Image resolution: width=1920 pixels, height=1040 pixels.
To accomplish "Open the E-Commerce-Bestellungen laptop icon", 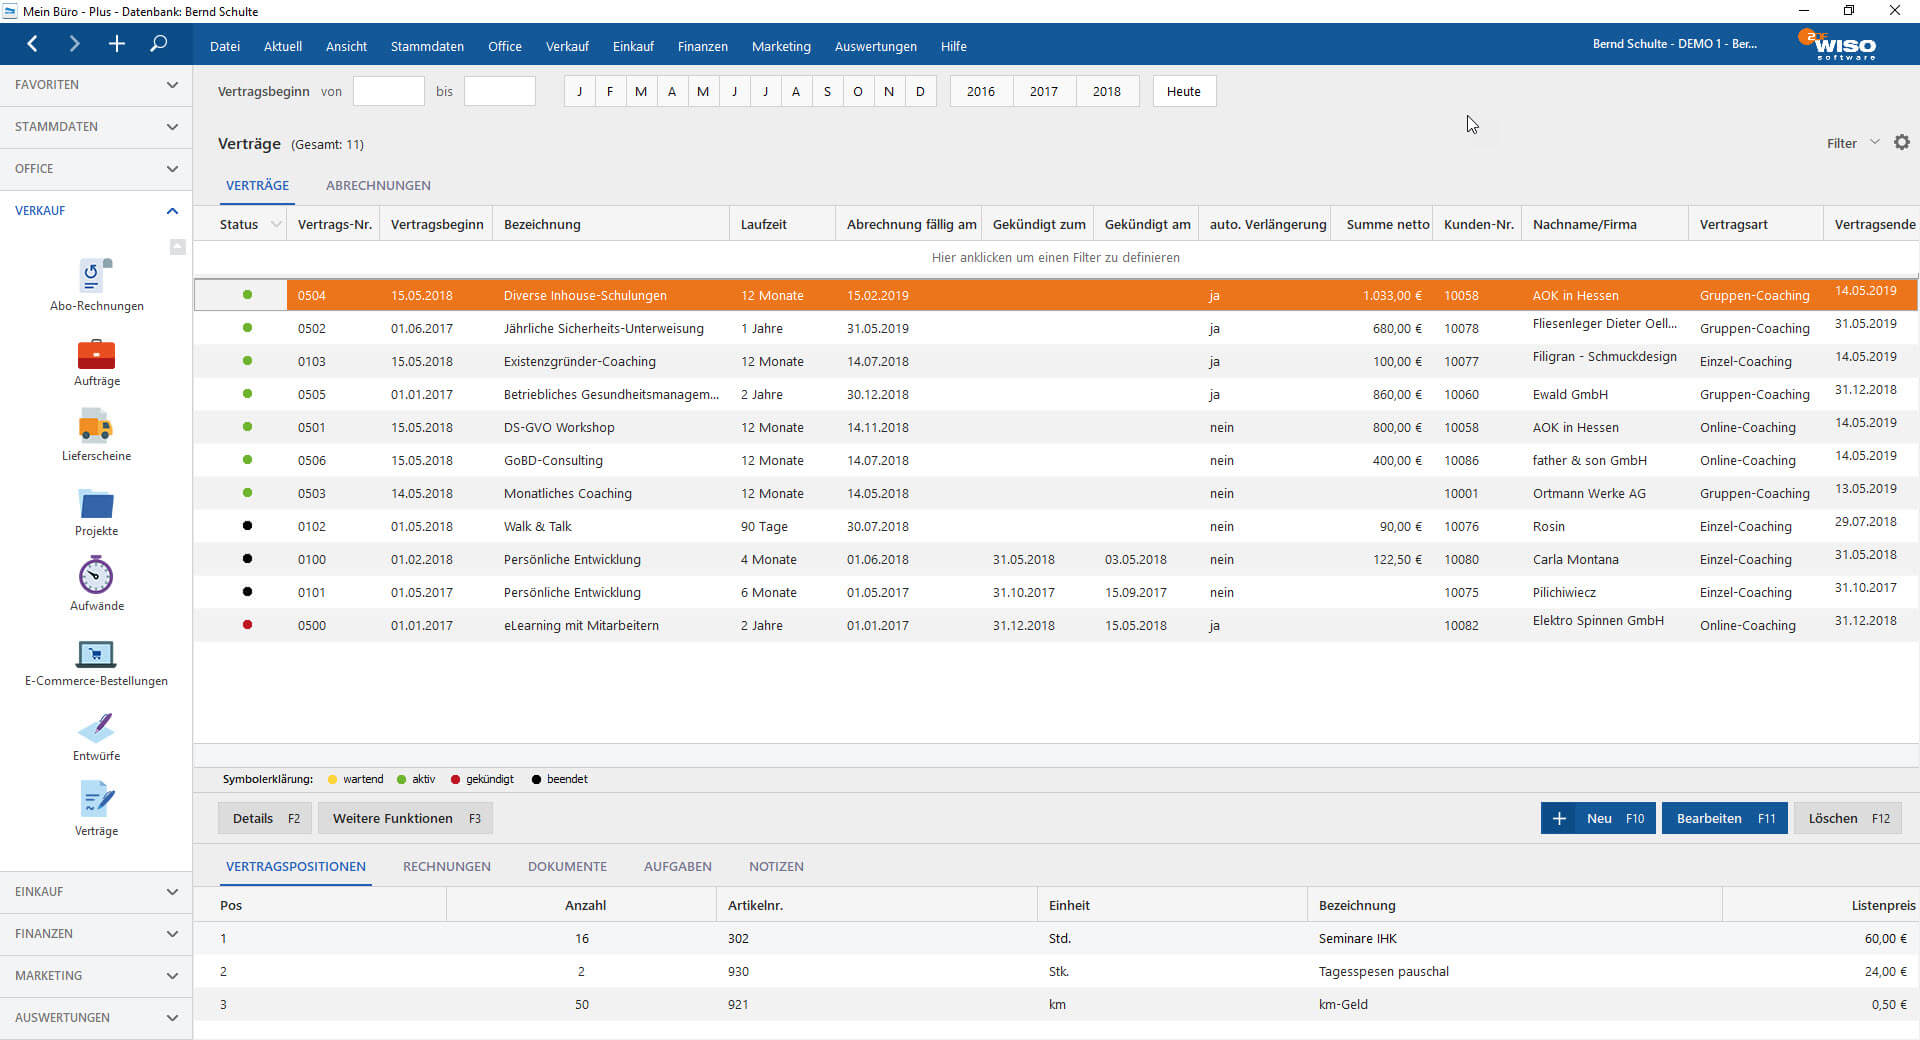I will tap(96, 654).
